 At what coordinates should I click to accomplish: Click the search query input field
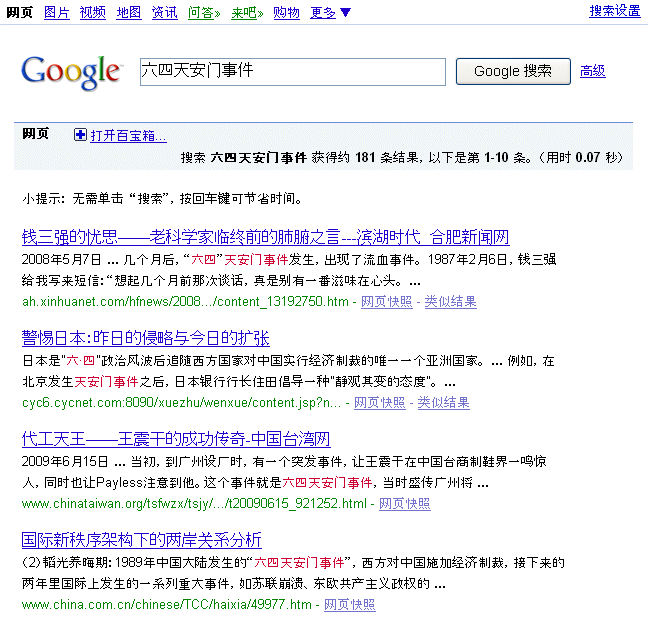pos(293,72)
